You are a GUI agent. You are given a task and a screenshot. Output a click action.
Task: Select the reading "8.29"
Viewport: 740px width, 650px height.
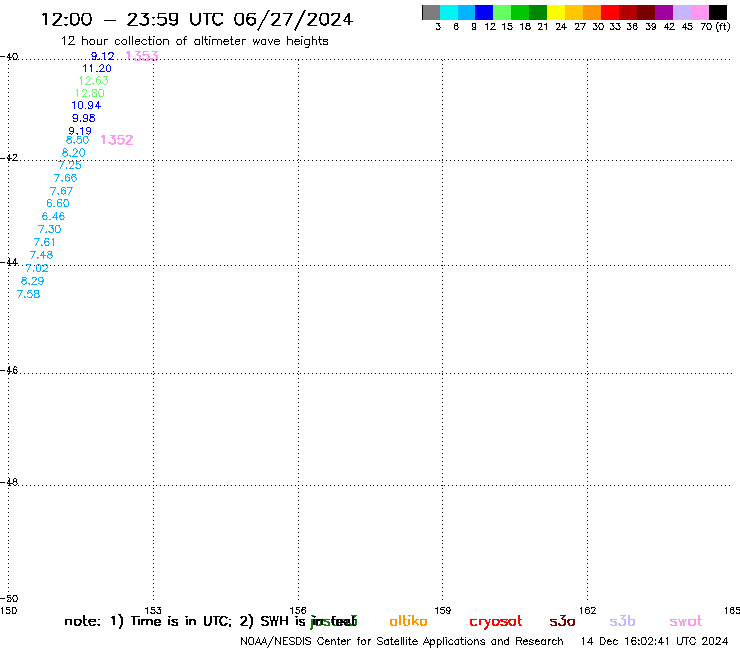[33, 281]
